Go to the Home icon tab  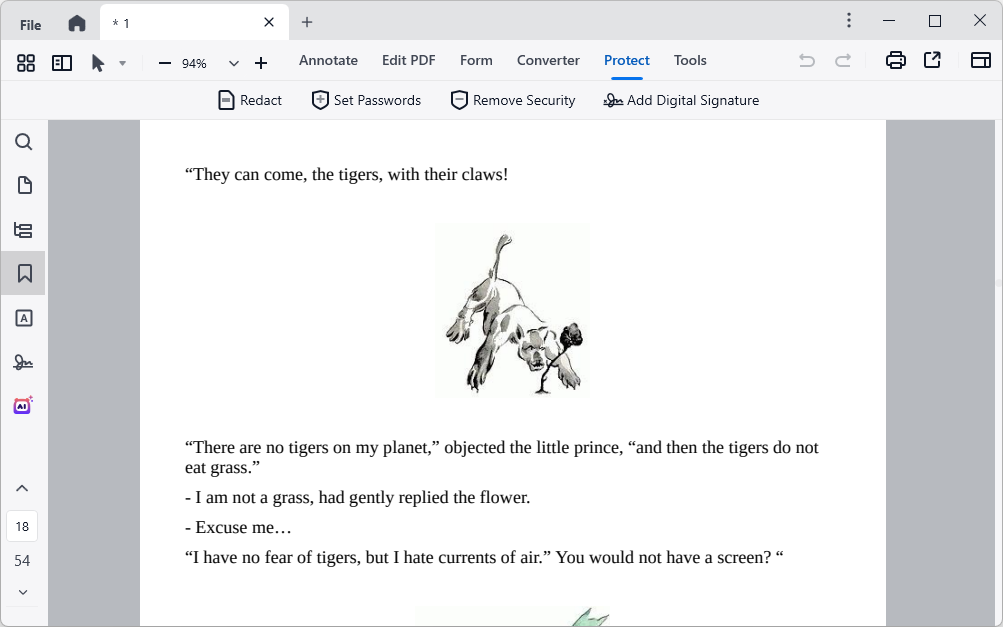(77, 23)
